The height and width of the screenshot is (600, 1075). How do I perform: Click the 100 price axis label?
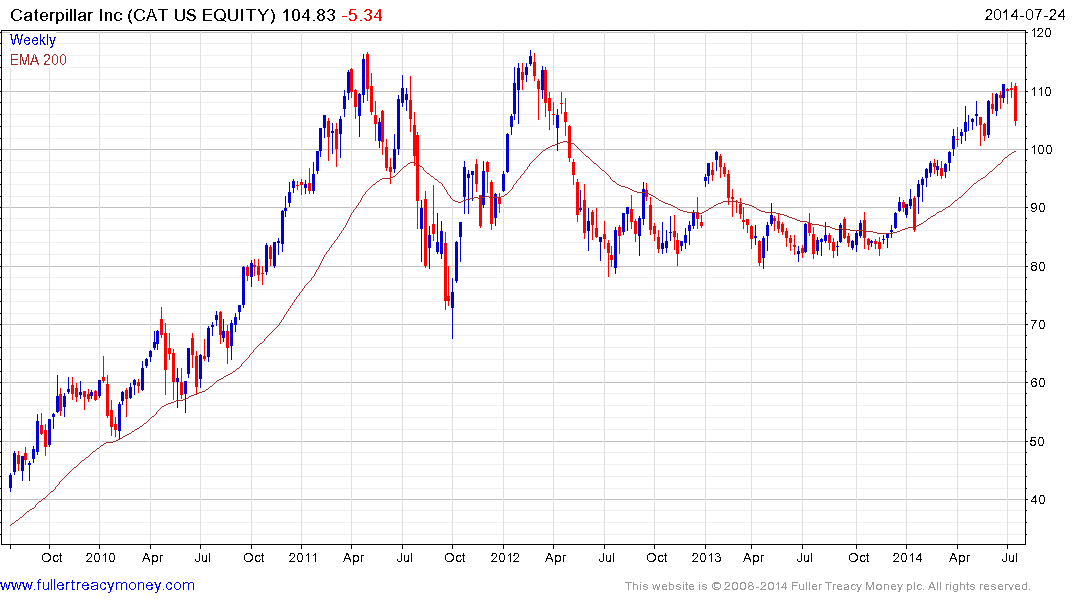point(1042,149)
